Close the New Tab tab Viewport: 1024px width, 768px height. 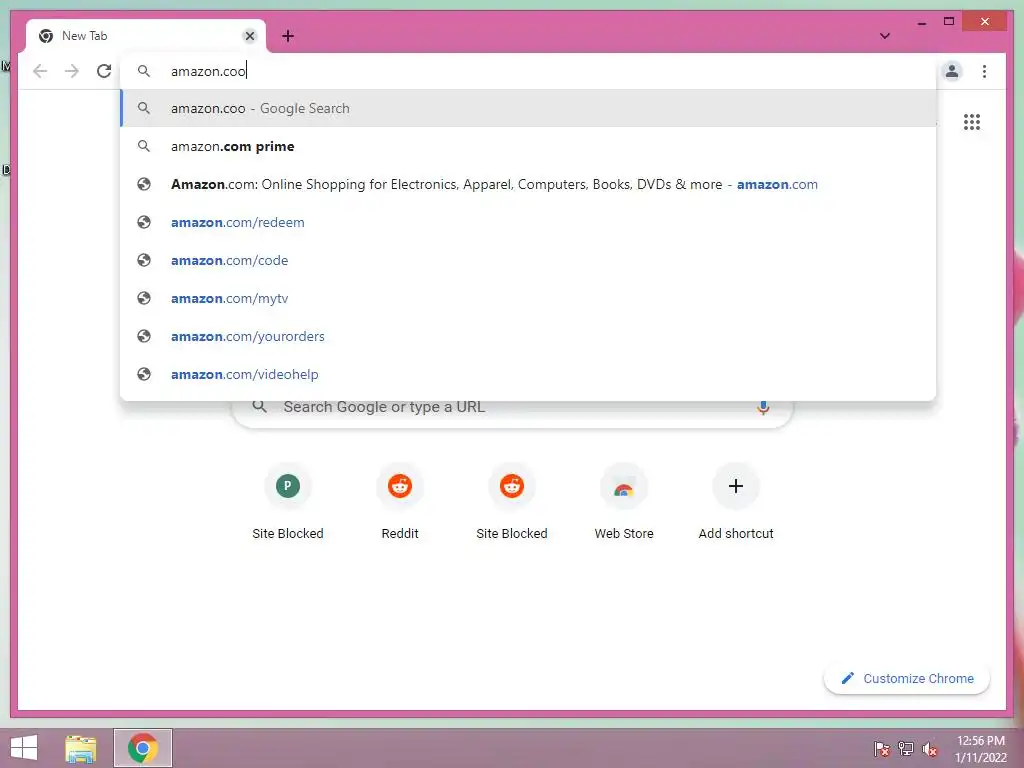(x=249, y=36)
